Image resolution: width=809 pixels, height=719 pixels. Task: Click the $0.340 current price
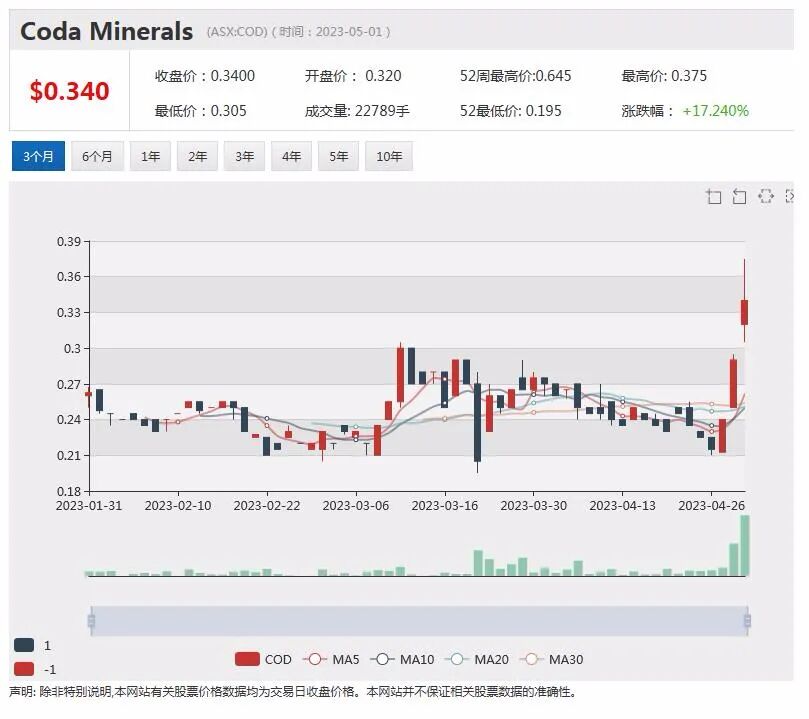point(70,91)
